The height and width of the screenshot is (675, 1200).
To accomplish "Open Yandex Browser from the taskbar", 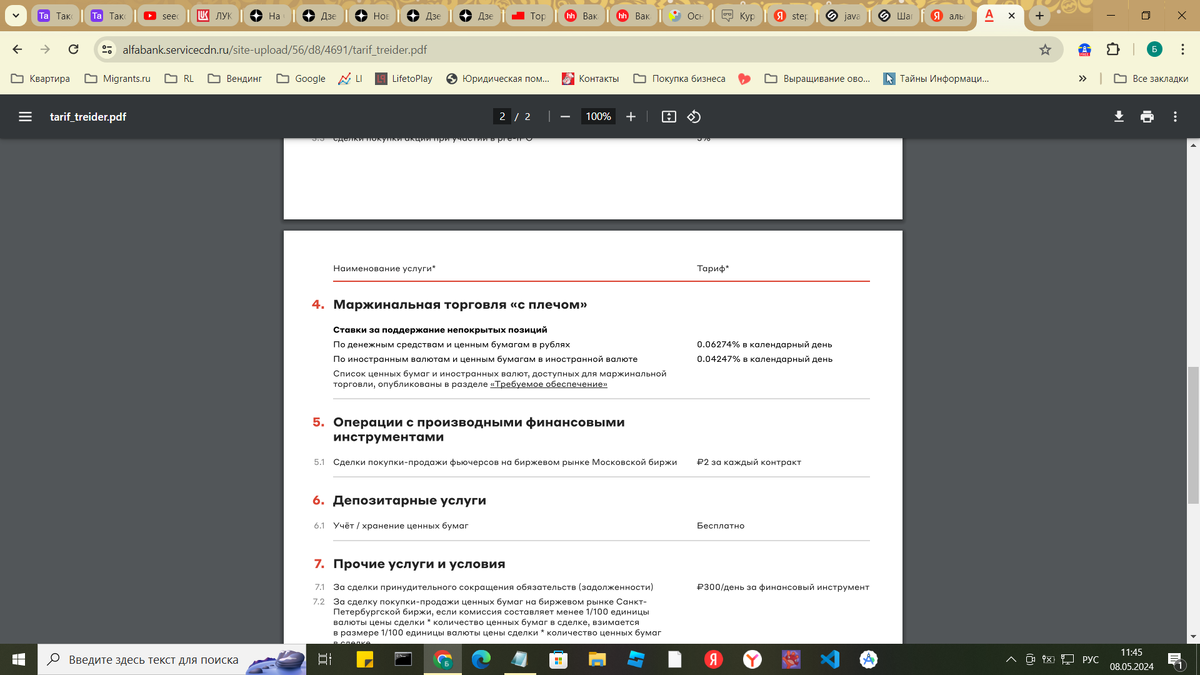I will [x=752, y=660].
